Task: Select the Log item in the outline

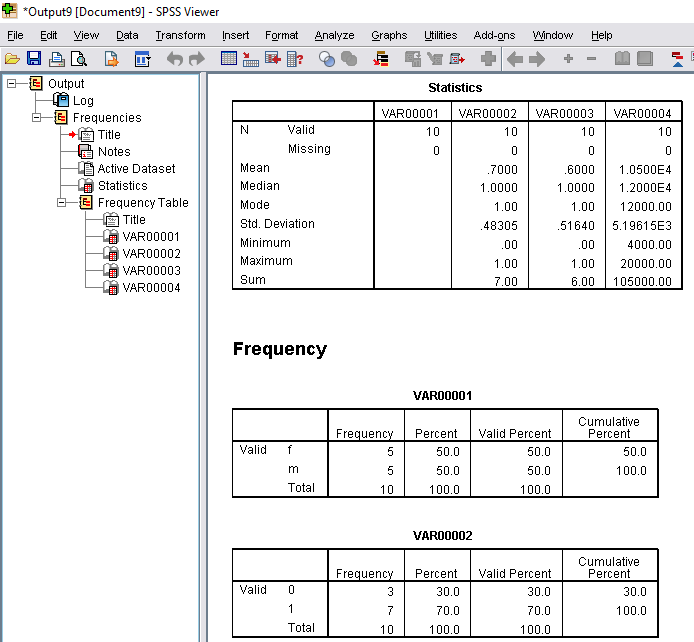Action: pos(83,101)
